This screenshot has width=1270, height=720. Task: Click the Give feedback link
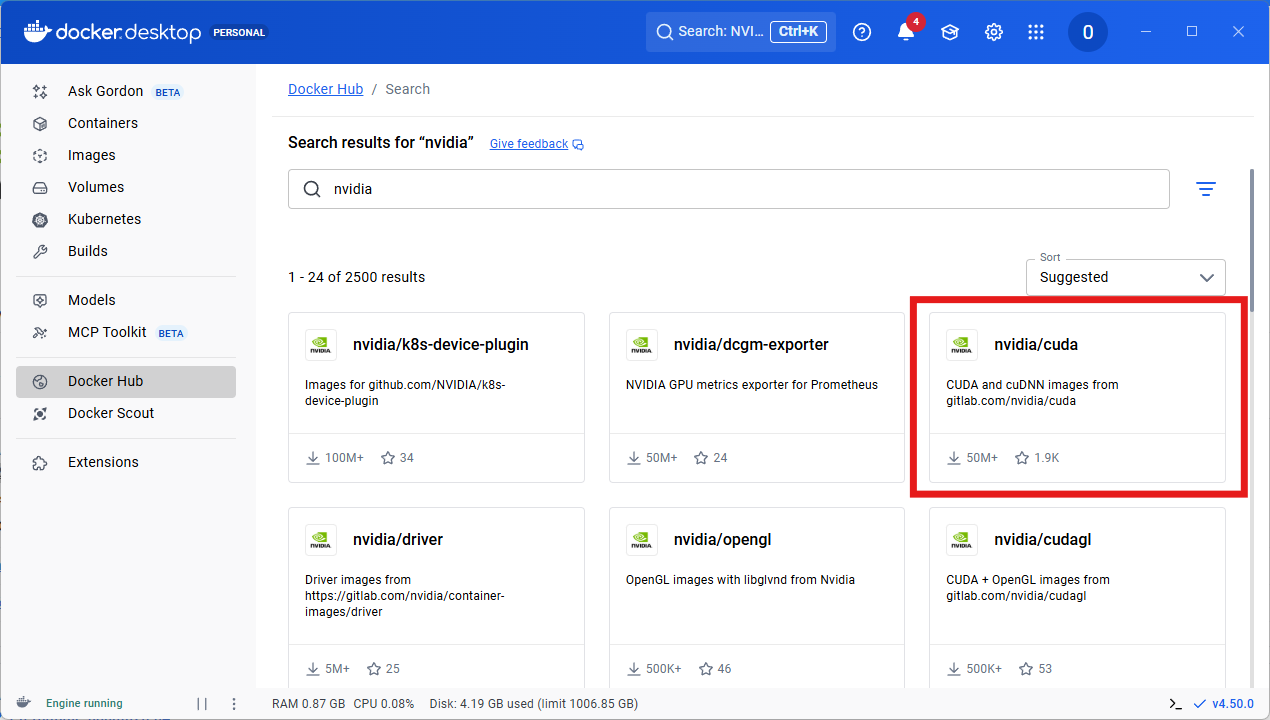pos(529,144)
